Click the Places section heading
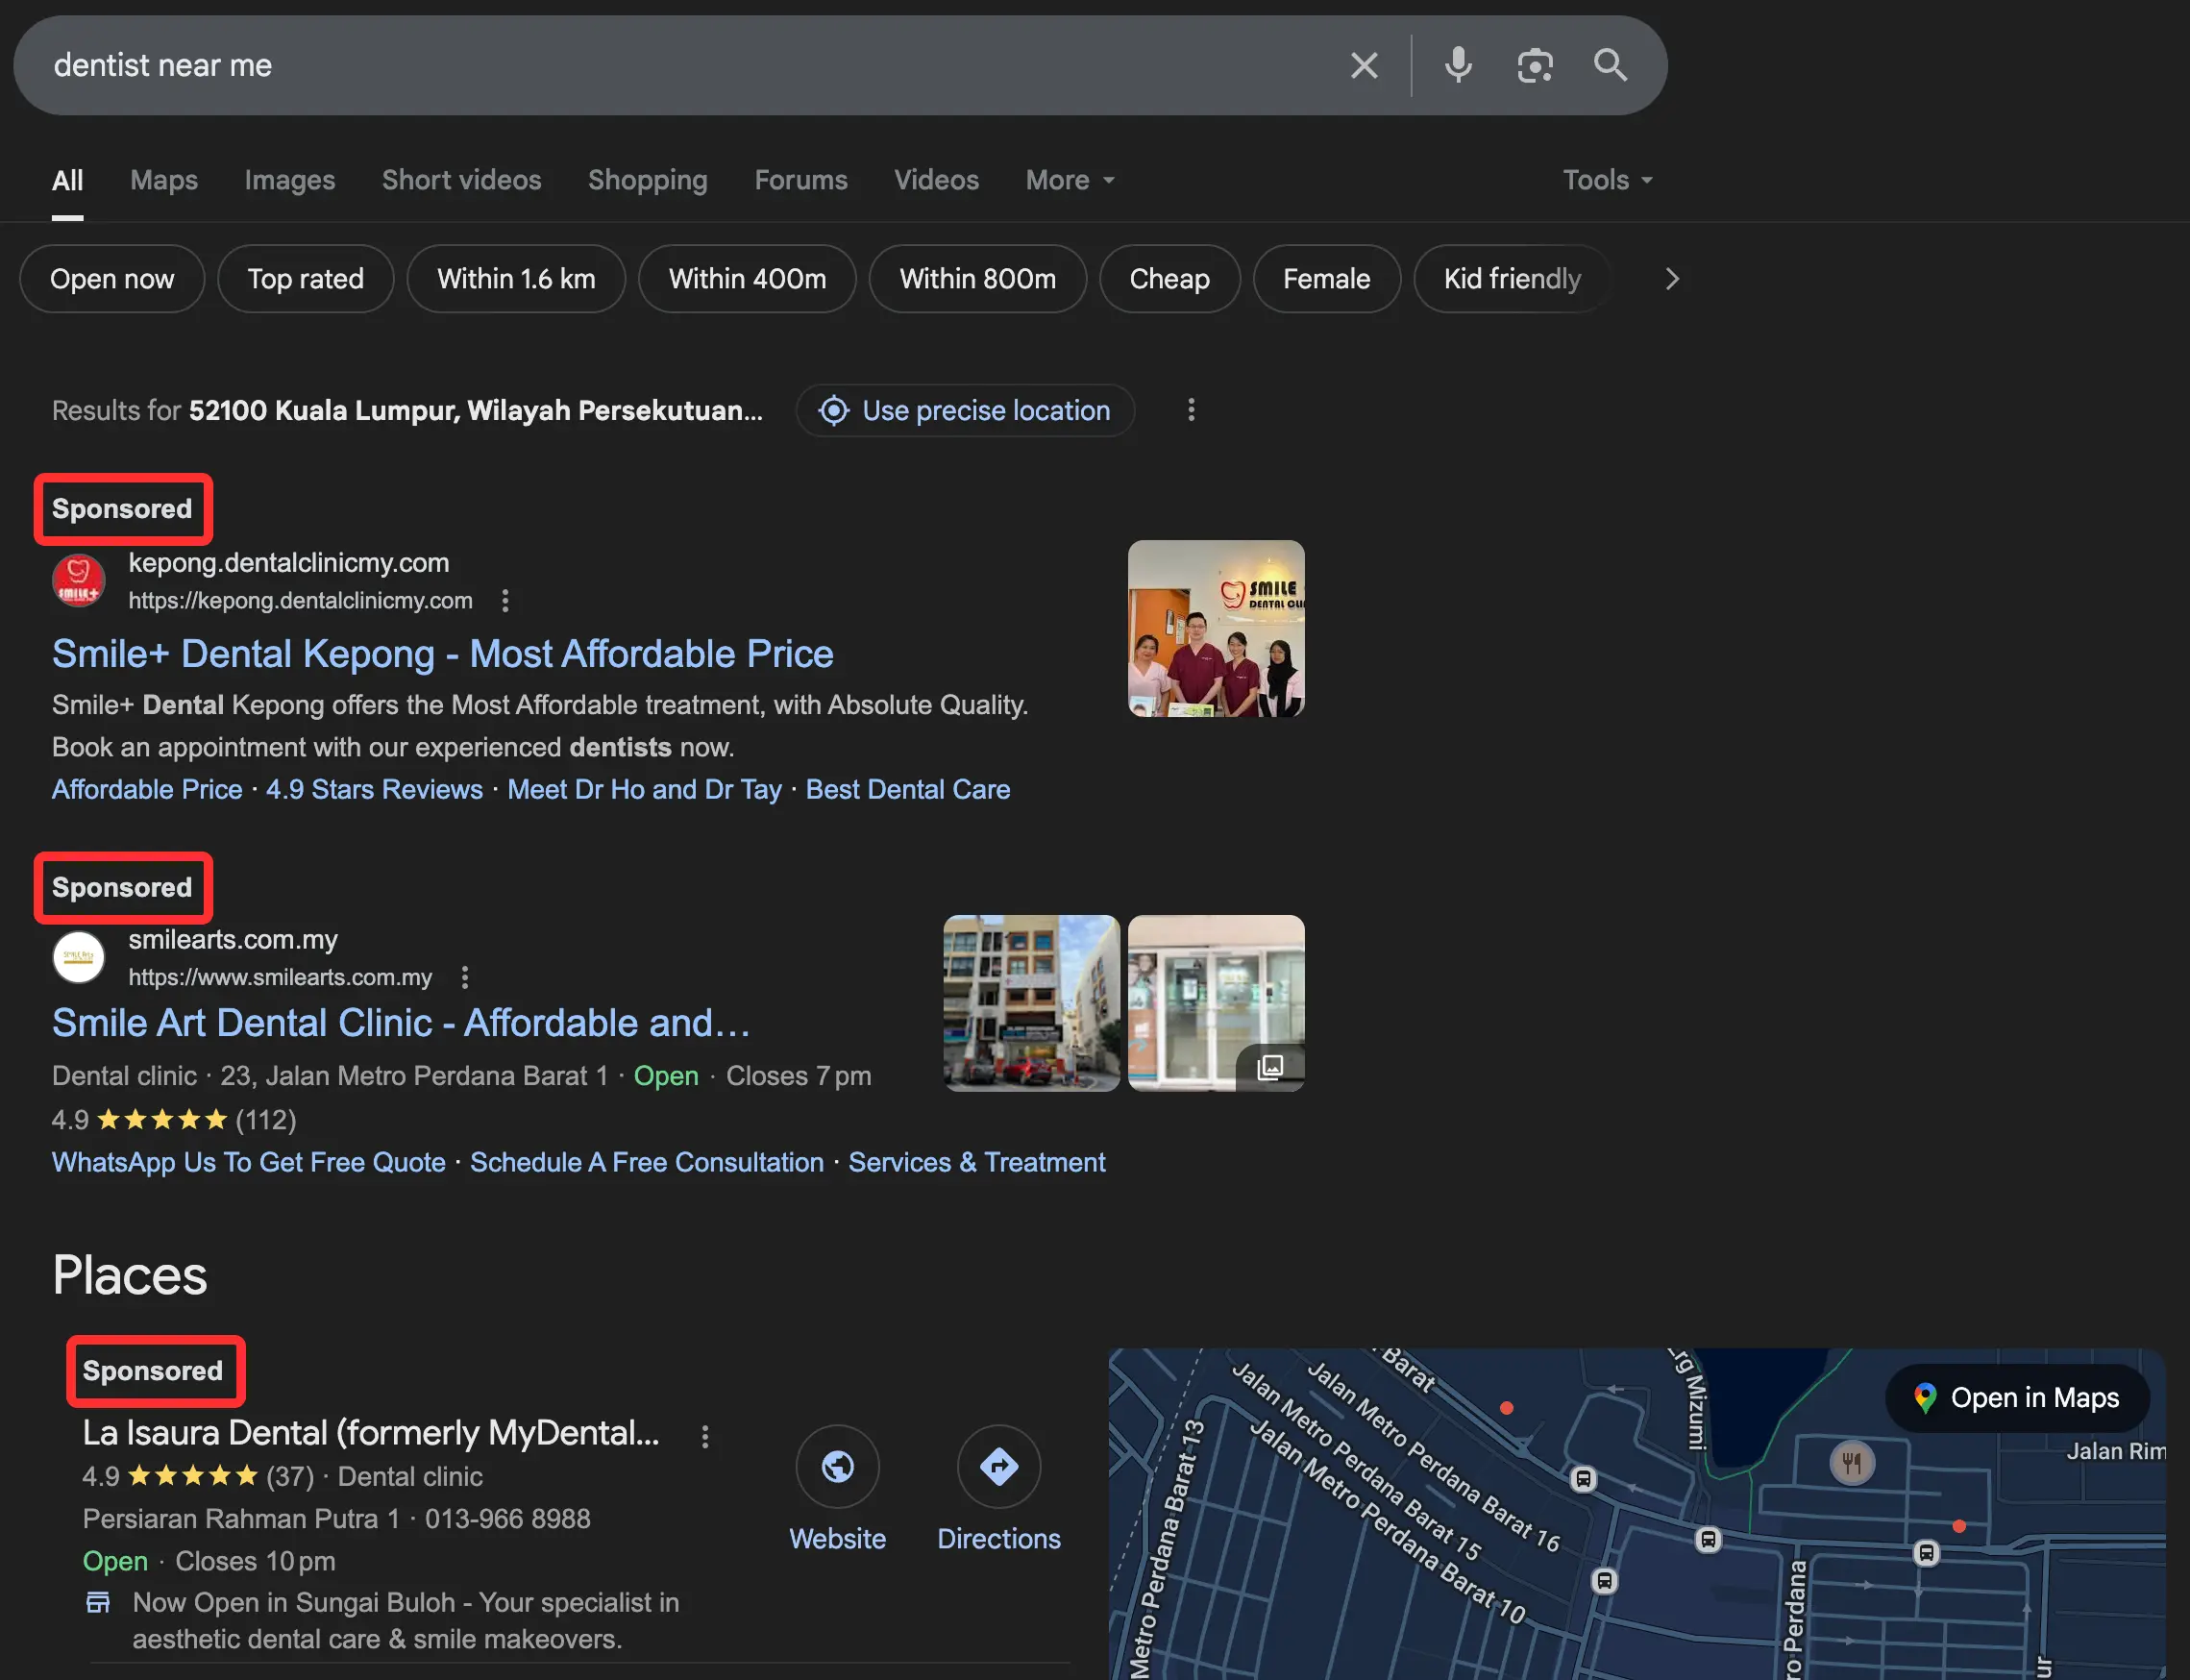The image size is (2190, 1680). pyautogui.click(x=130, y=1276)
